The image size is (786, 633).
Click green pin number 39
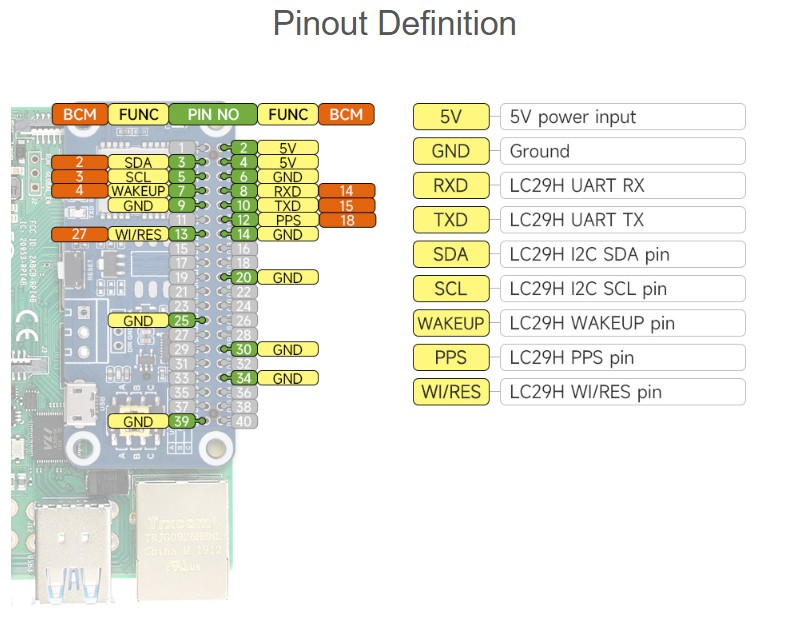tap(181, 421)
